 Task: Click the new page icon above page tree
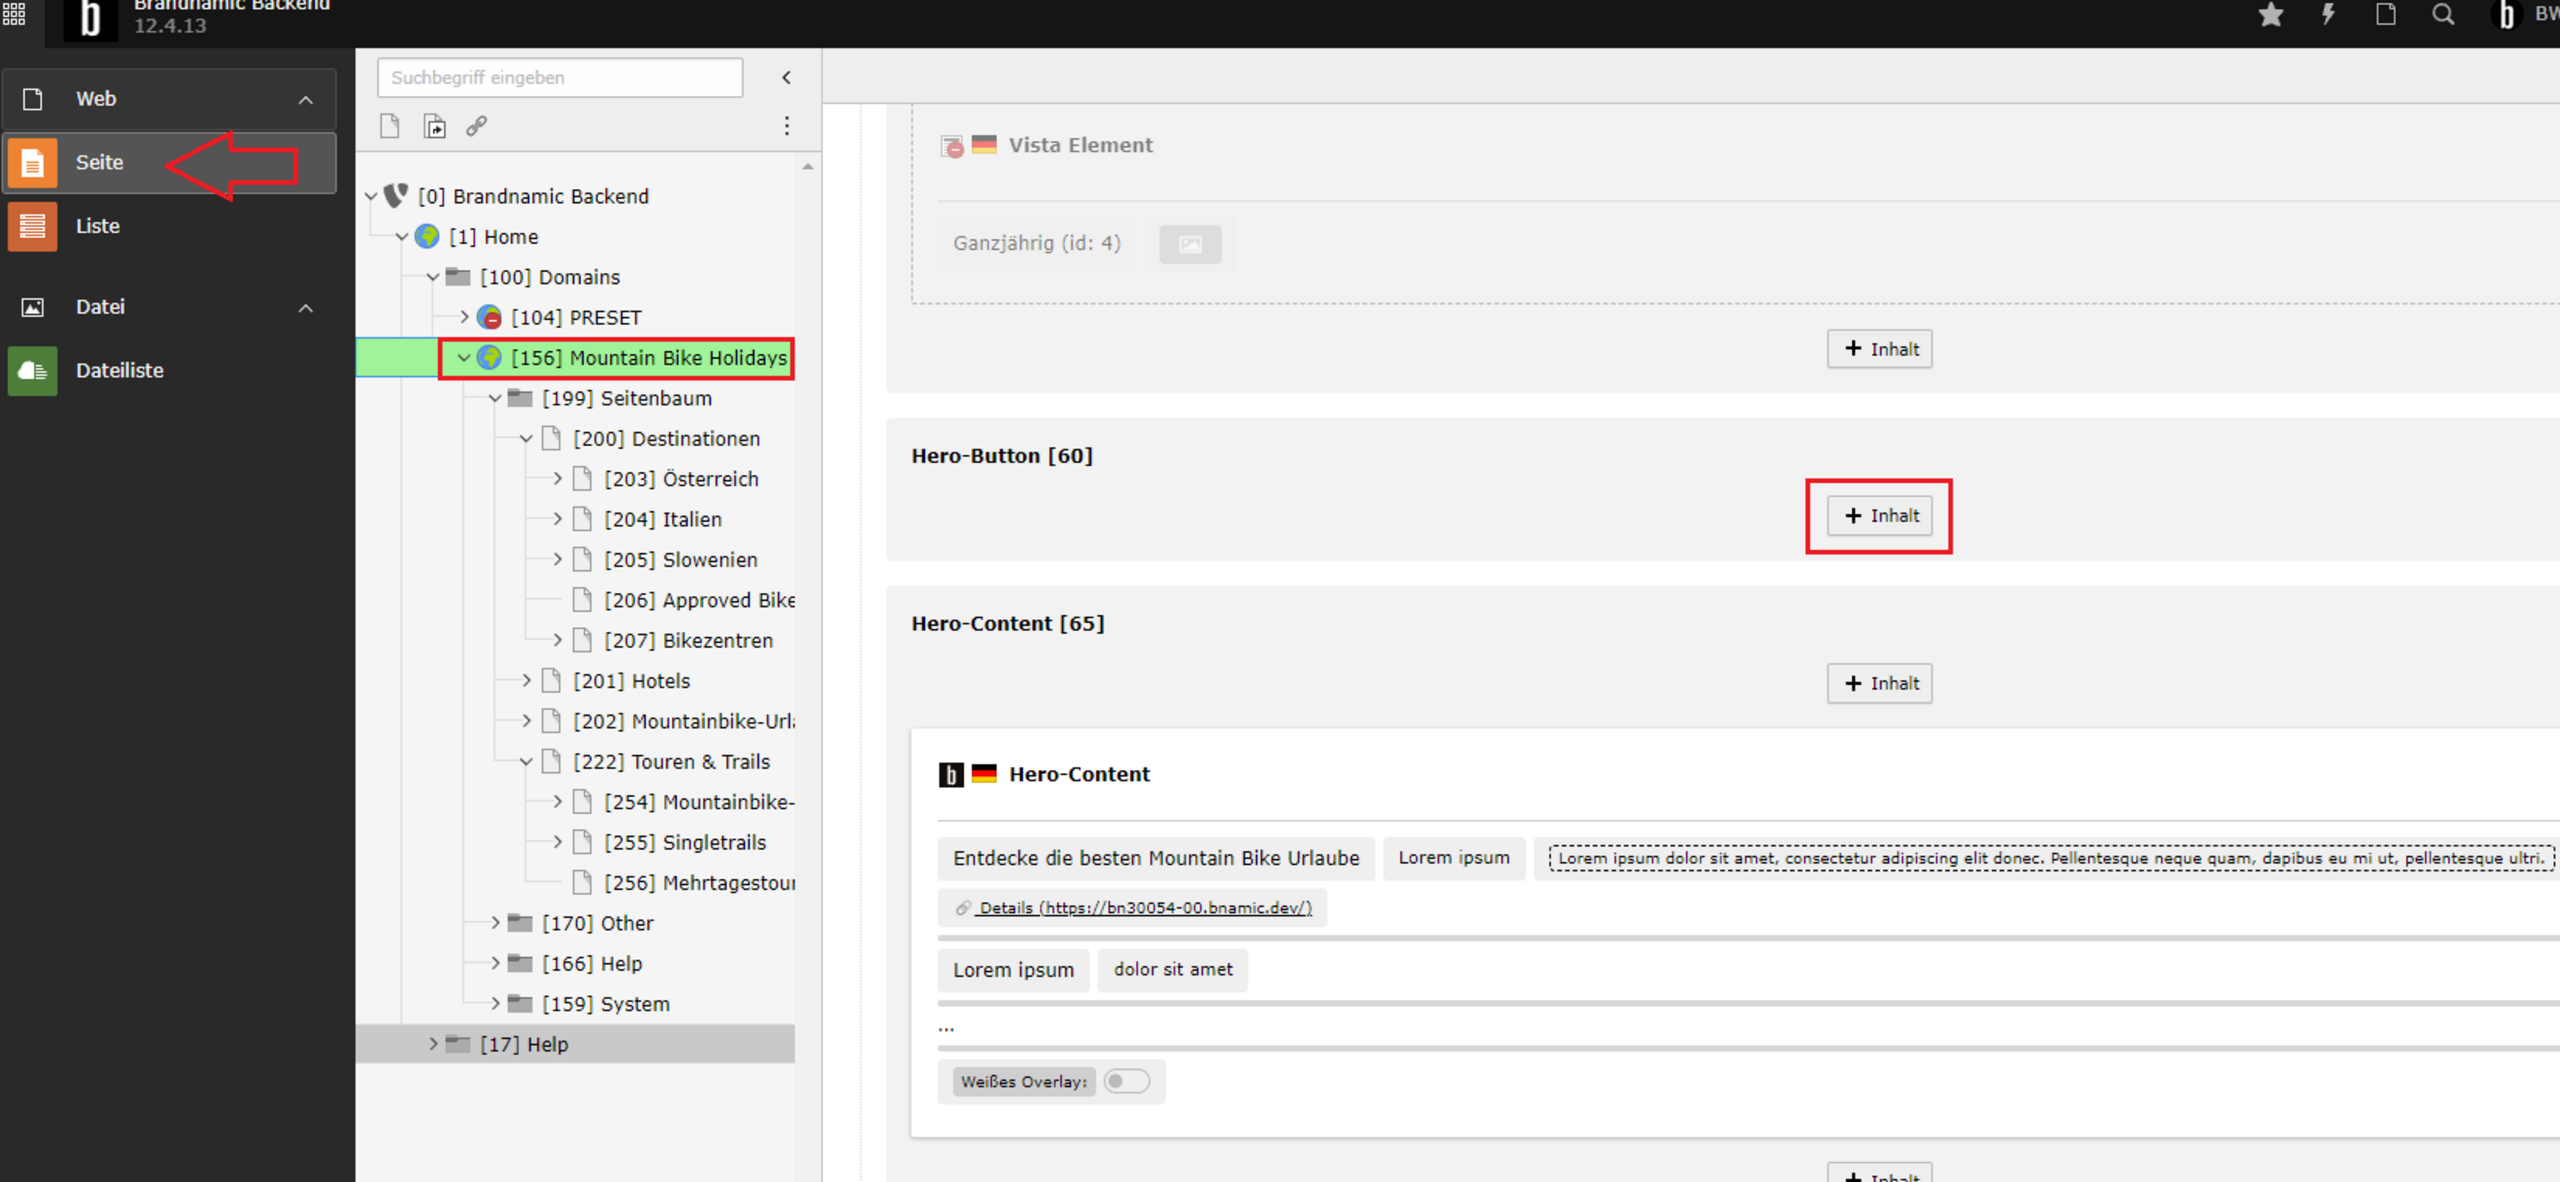pyautogui.click(x=390, y=126)
